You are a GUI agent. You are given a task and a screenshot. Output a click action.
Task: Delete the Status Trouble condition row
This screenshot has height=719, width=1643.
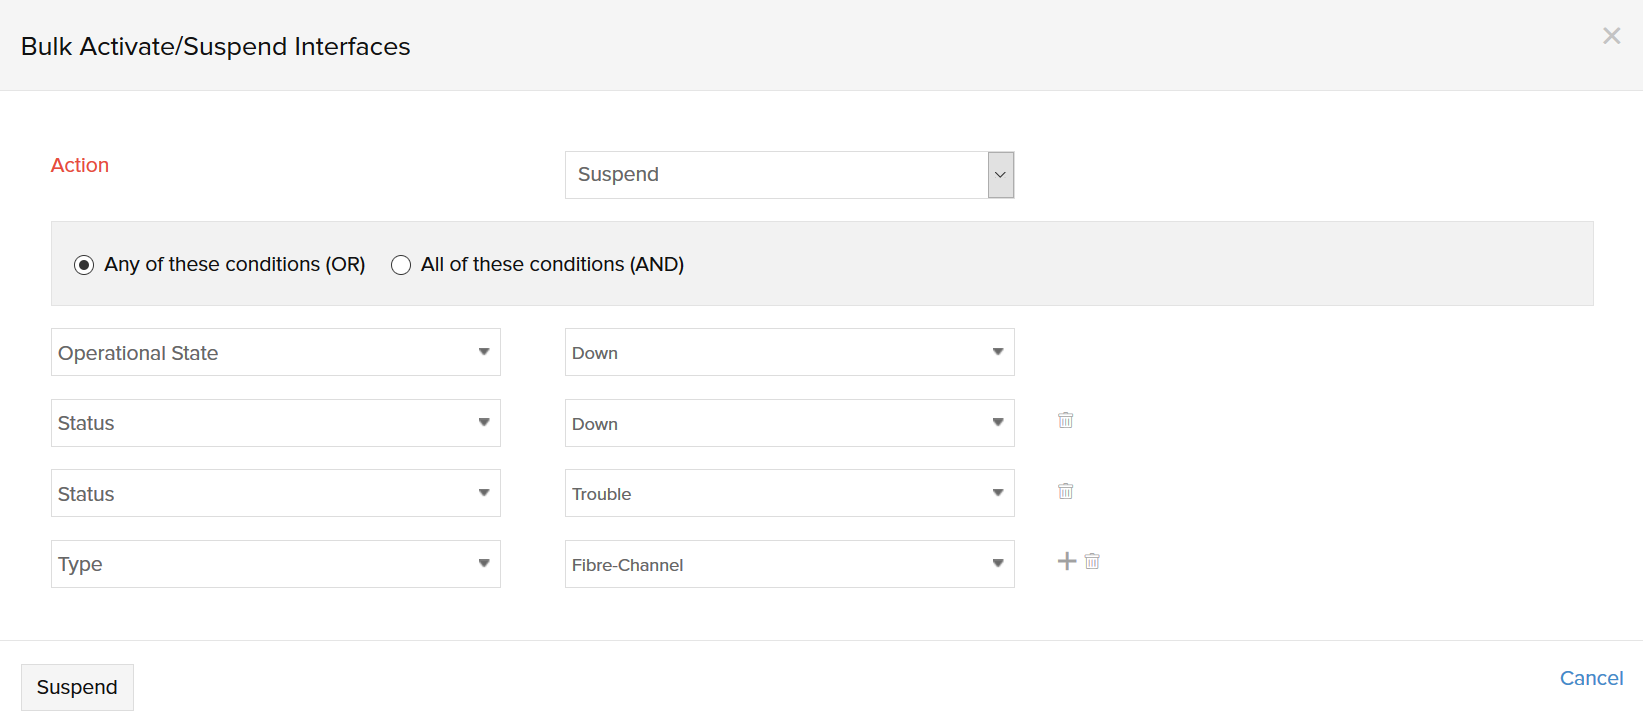pyautogui.click(x=1065, y=491)
